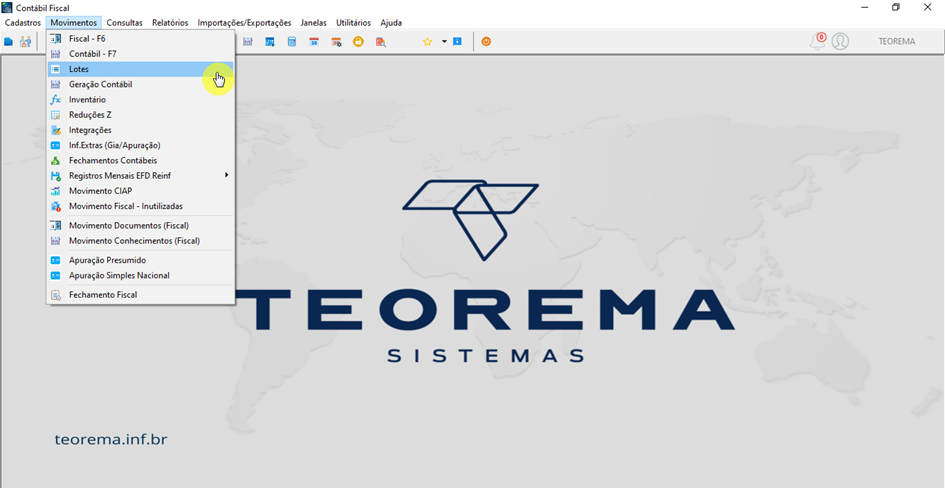Select Movimento CIAP menu entry

click(140, 191)
